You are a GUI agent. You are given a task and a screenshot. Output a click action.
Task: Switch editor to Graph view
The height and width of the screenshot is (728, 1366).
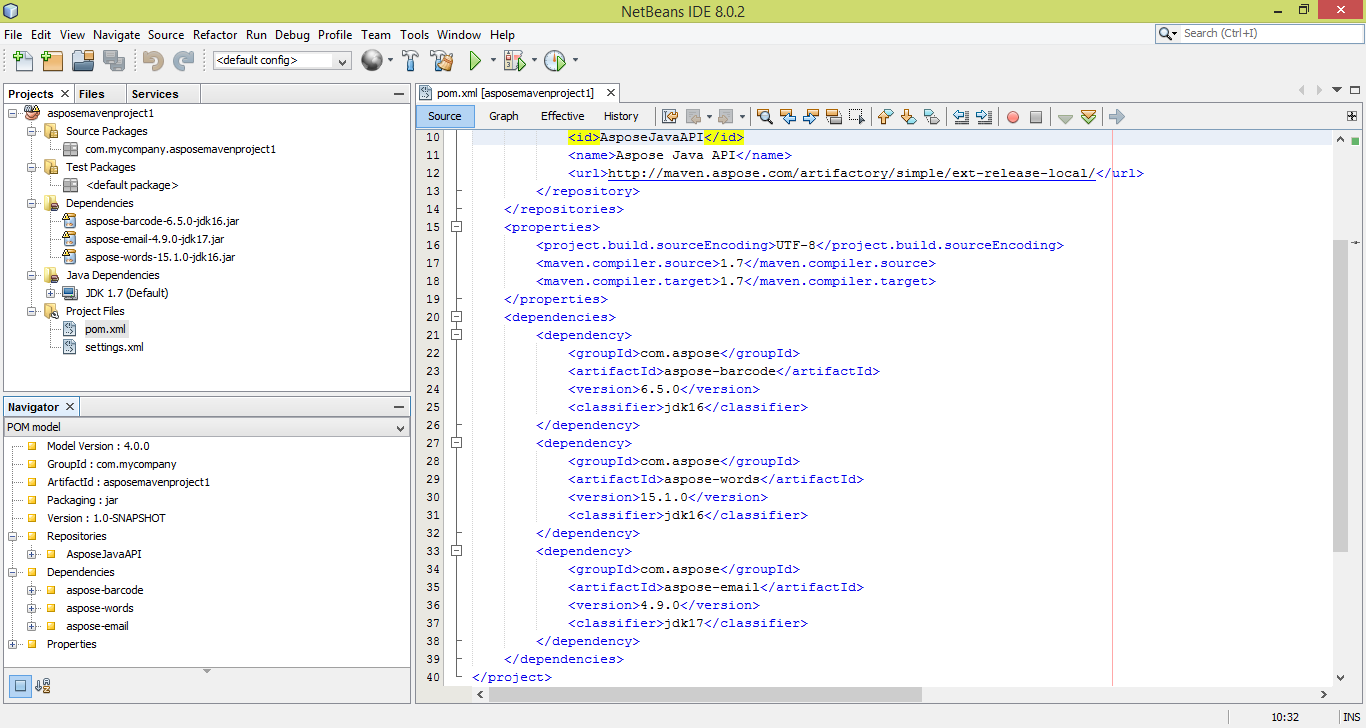(x=504, y=116)
